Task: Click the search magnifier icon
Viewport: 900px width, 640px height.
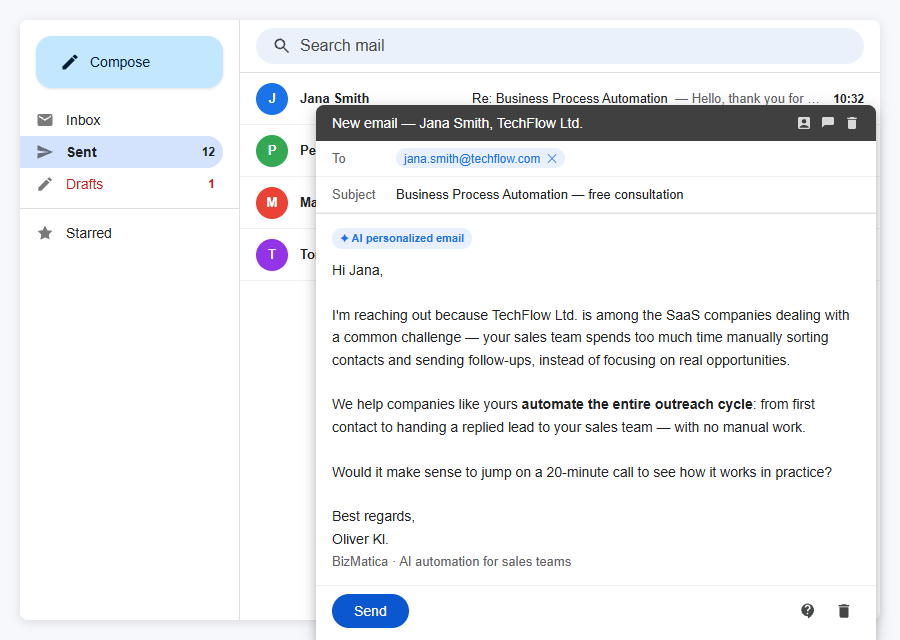Action: (281, 45)
